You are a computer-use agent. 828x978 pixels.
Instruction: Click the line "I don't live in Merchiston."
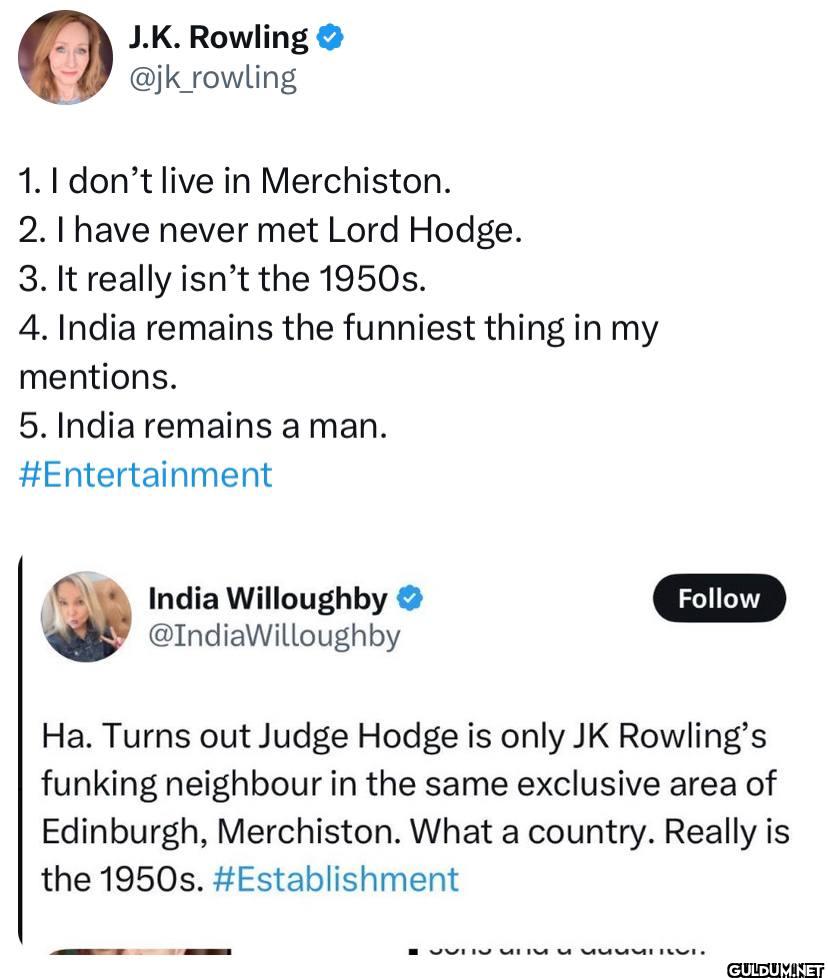(235, 181)
